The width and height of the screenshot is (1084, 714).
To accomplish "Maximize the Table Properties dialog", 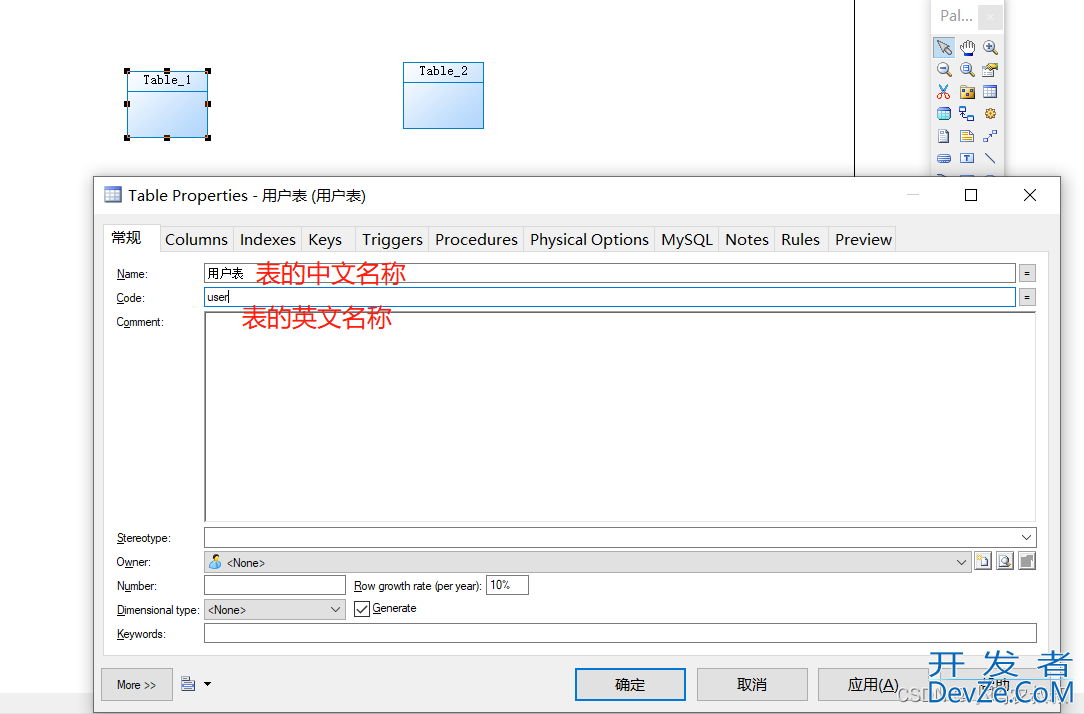I will point(971,196).
